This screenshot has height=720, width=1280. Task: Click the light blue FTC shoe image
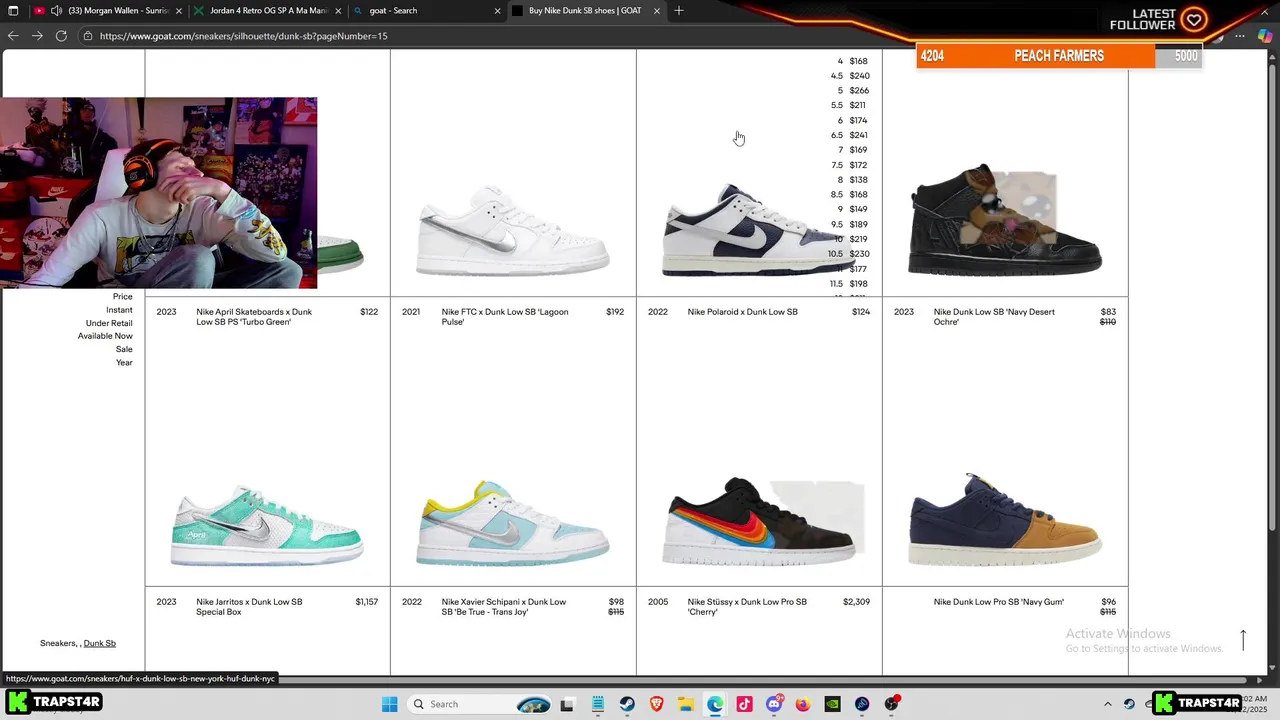tap(512, 523)
